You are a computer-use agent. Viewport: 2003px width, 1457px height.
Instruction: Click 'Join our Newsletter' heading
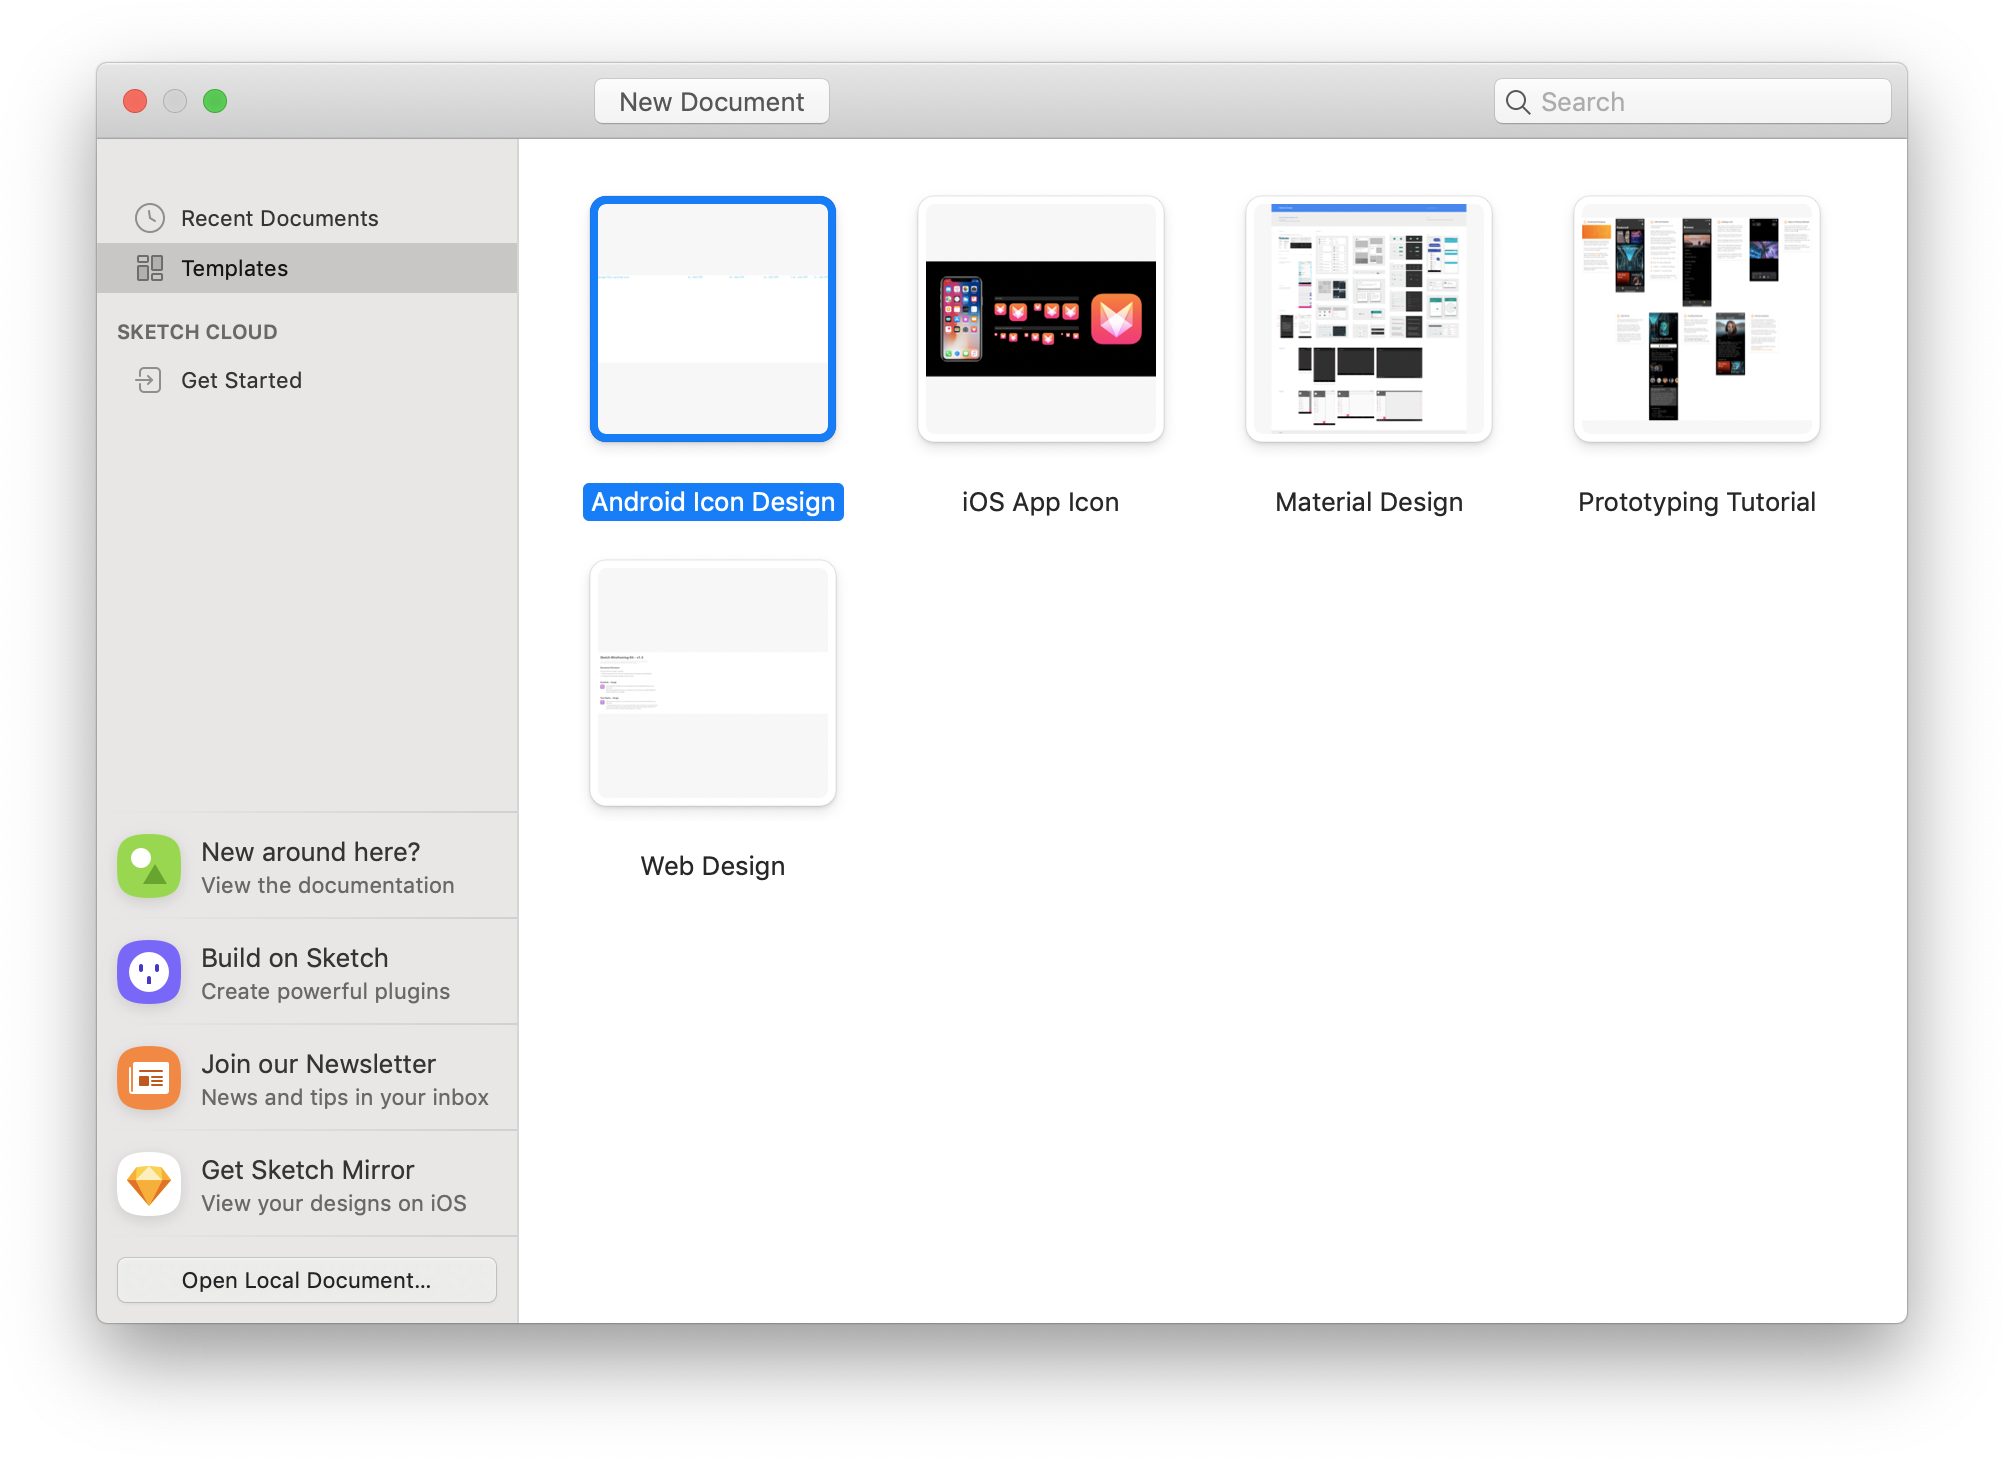(x=319, y=1064)
